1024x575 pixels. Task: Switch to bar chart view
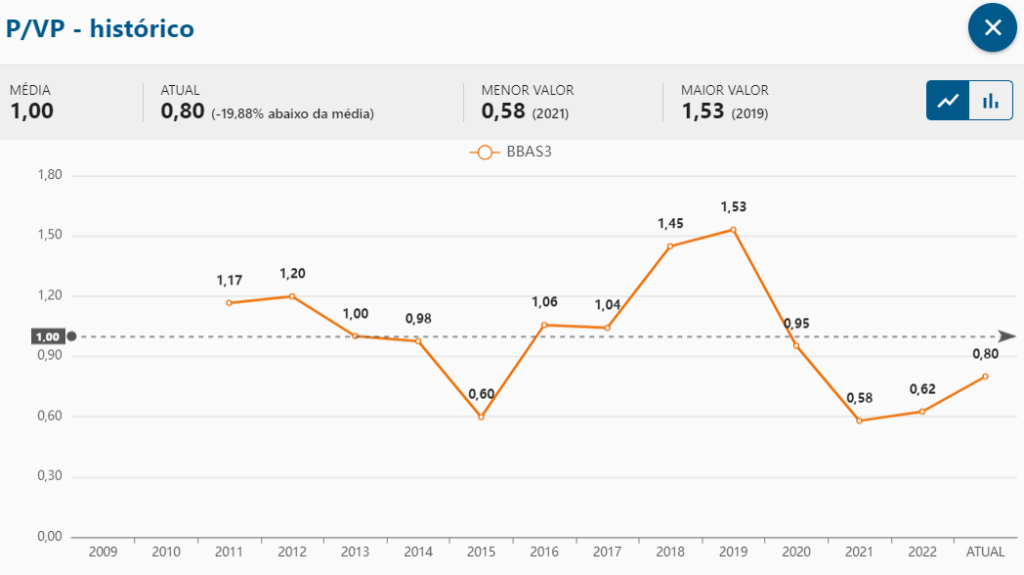coord(991,101)
